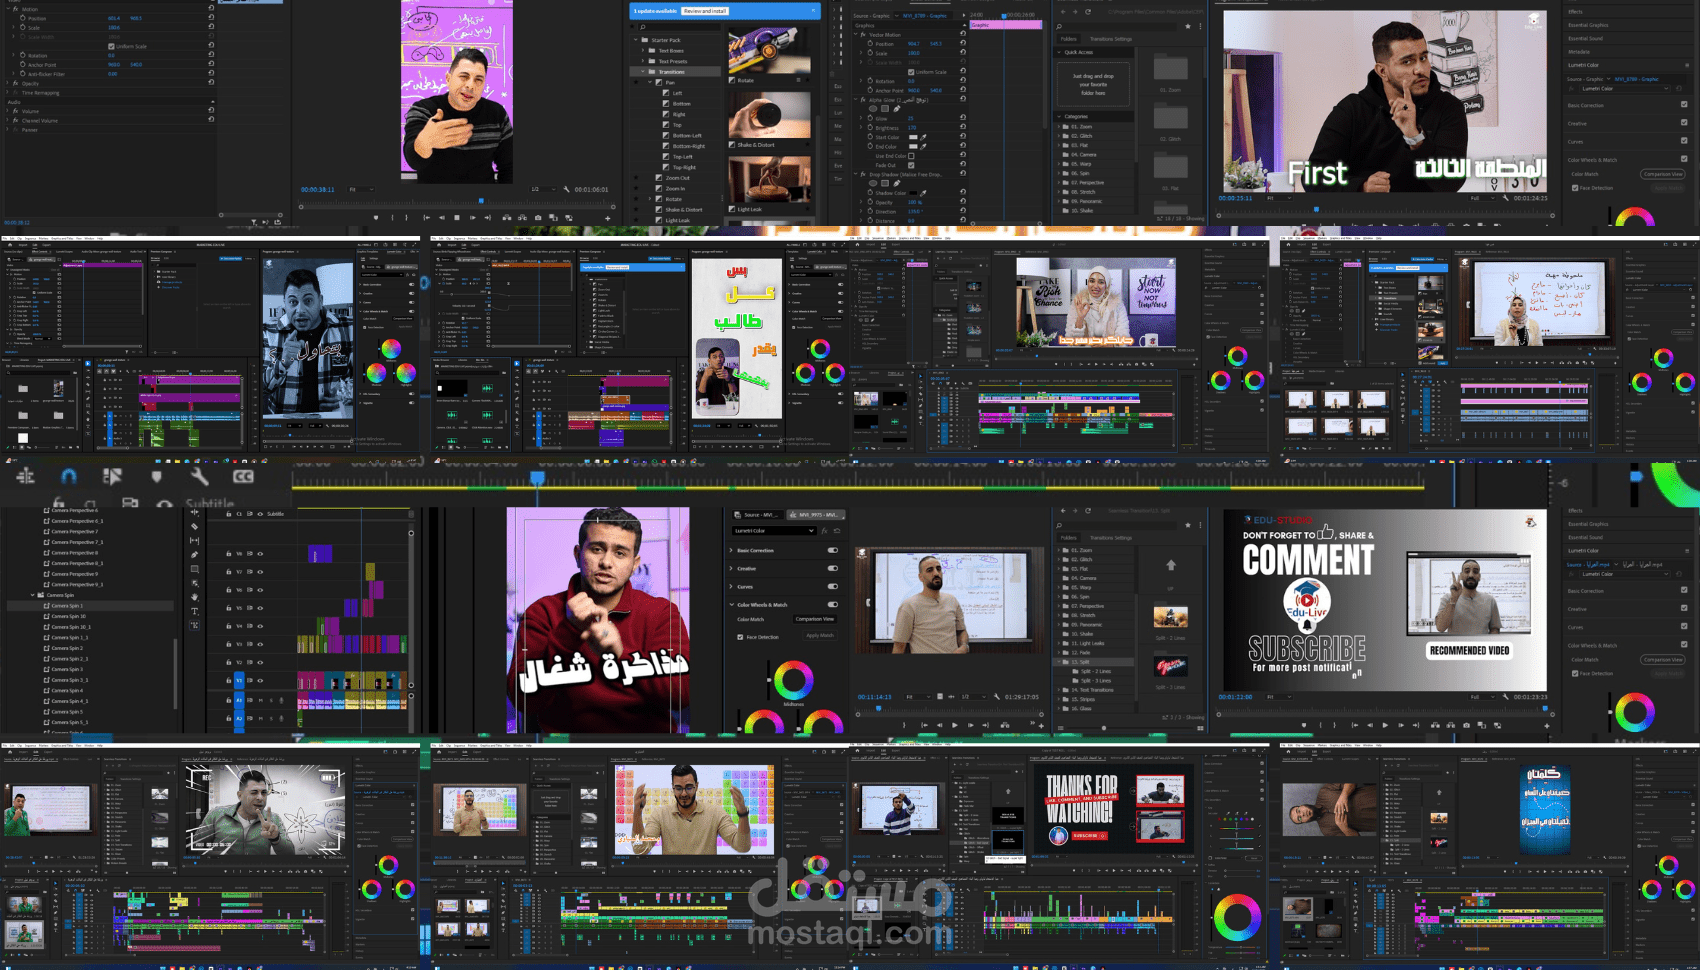Open wrench settings beside timecode 00:01:23:23

1505,697
